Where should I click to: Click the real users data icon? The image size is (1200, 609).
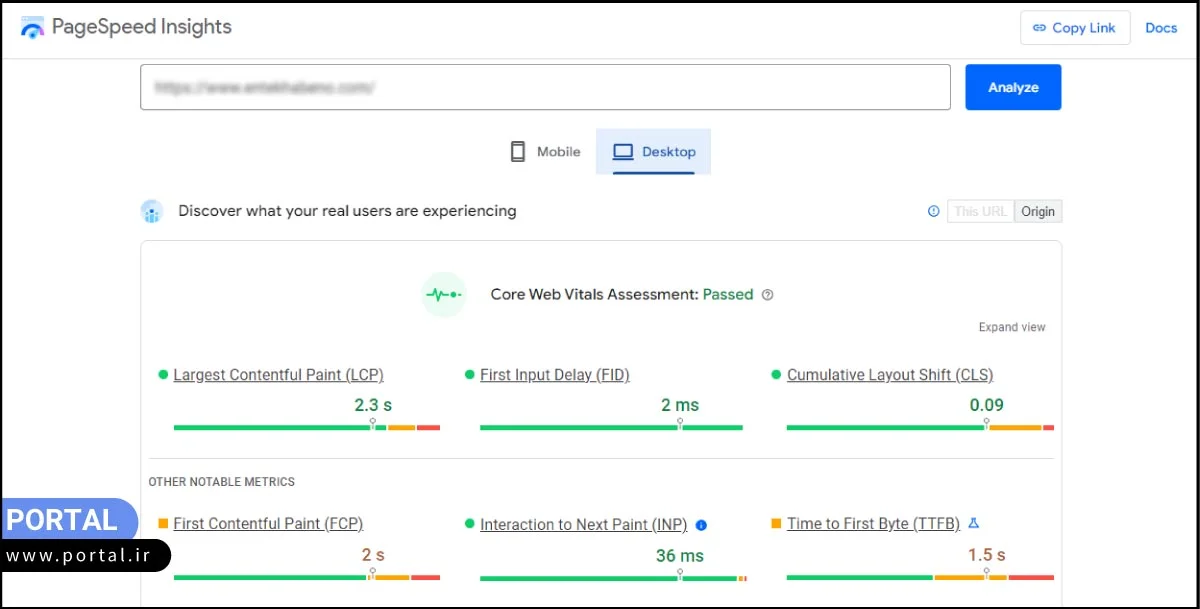[152, 211]
